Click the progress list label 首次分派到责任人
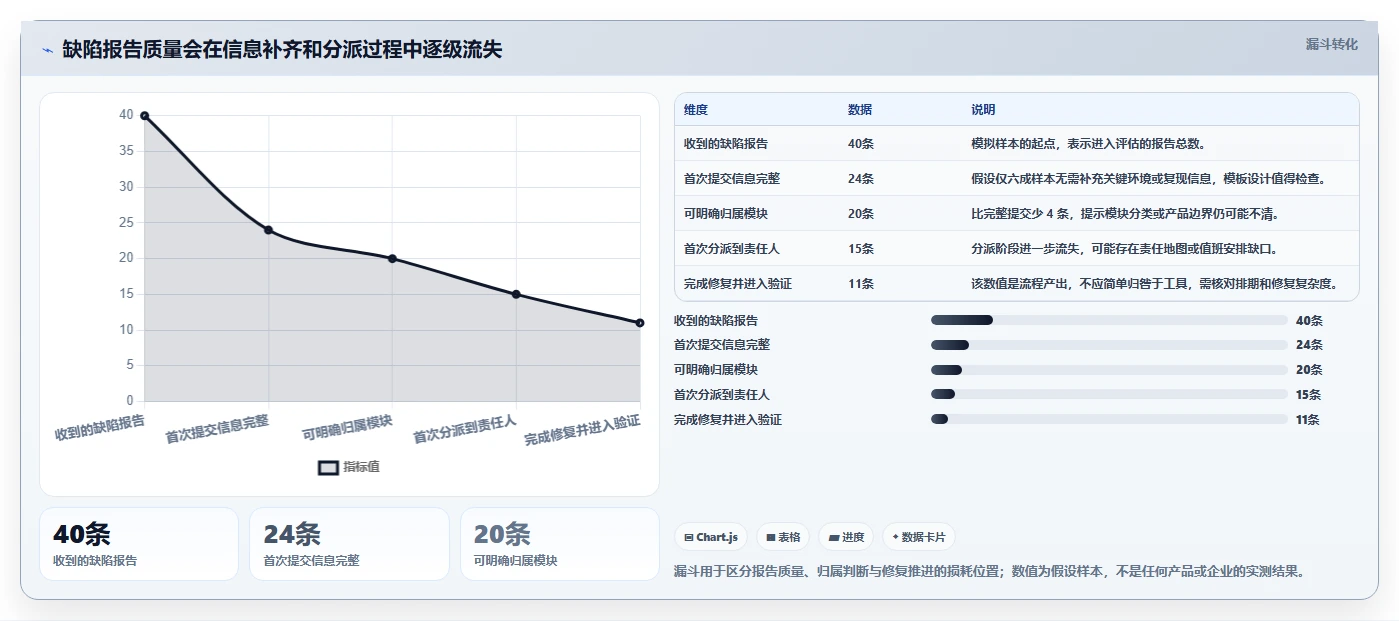The height and width of the screenshot is (621, 1399). pyautogui.click(x=722, y=395)
